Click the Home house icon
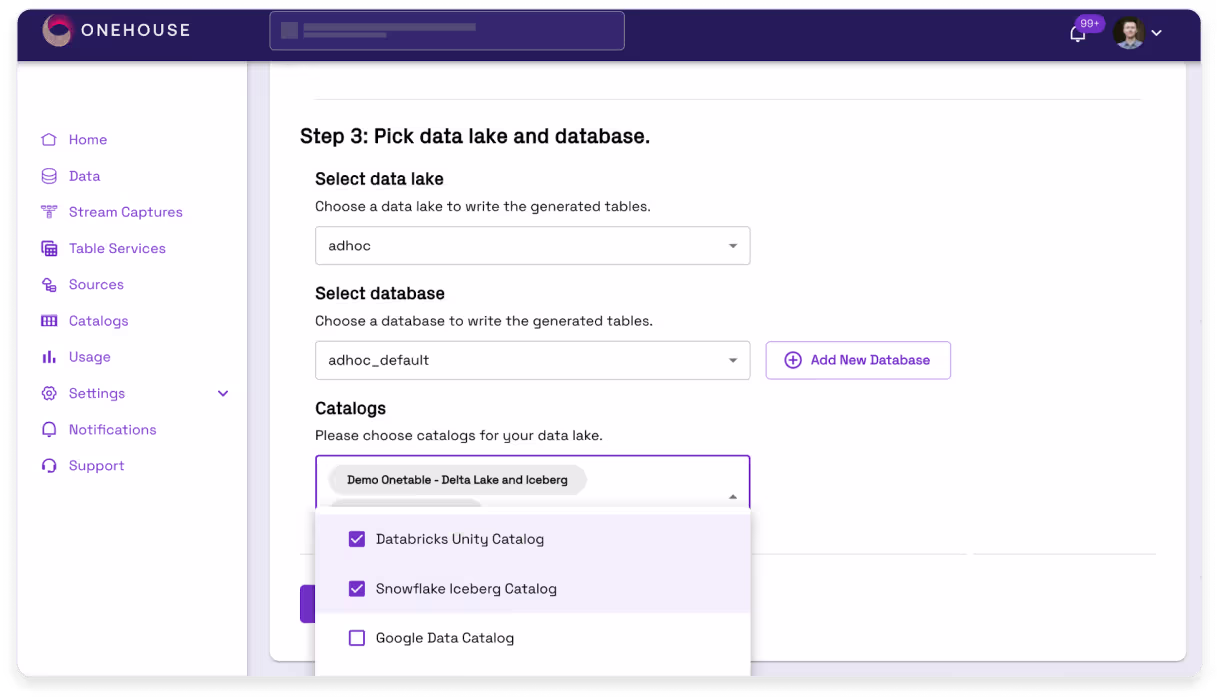Image resolution: width=1217 pixels, height=699 pixels. coord(49,140)
